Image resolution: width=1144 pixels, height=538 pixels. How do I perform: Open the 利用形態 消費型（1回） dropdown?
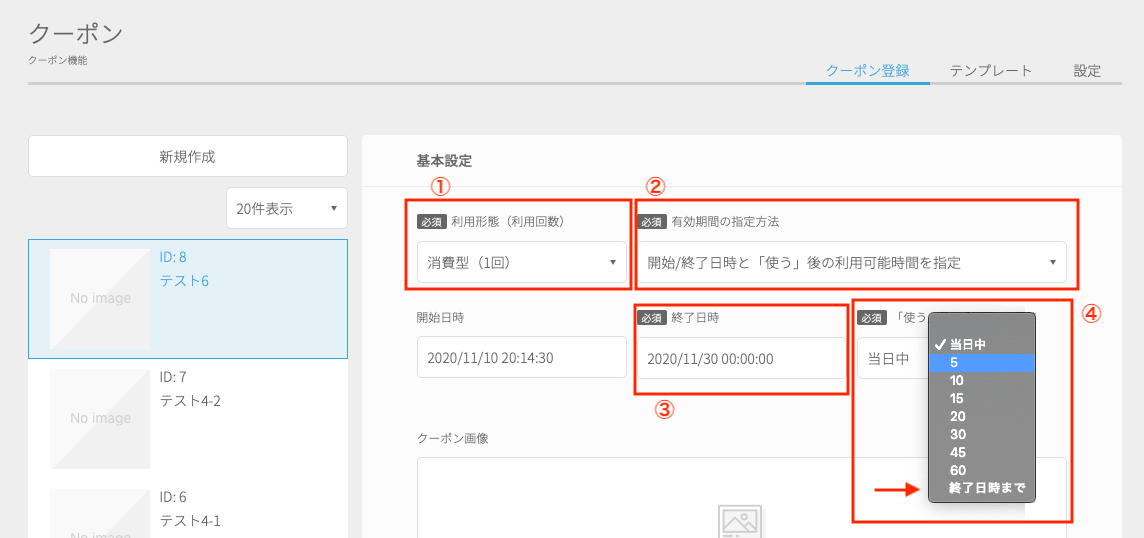(522, 262)
